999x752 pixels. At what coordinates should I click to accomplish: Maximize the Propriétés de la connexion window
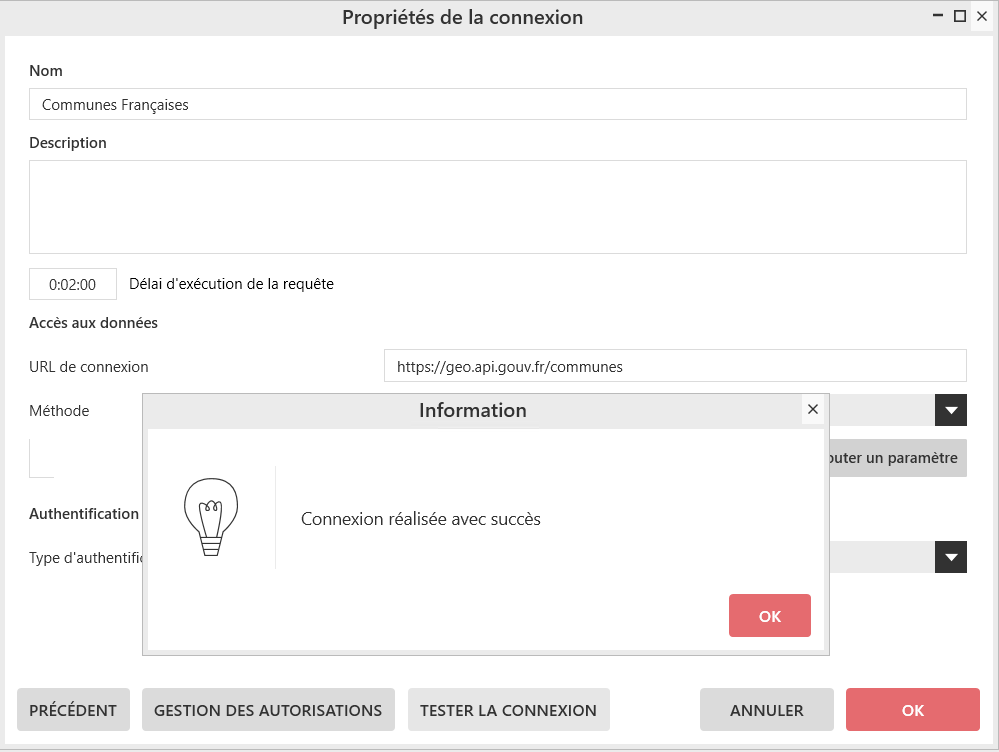(x=960, y=17)
